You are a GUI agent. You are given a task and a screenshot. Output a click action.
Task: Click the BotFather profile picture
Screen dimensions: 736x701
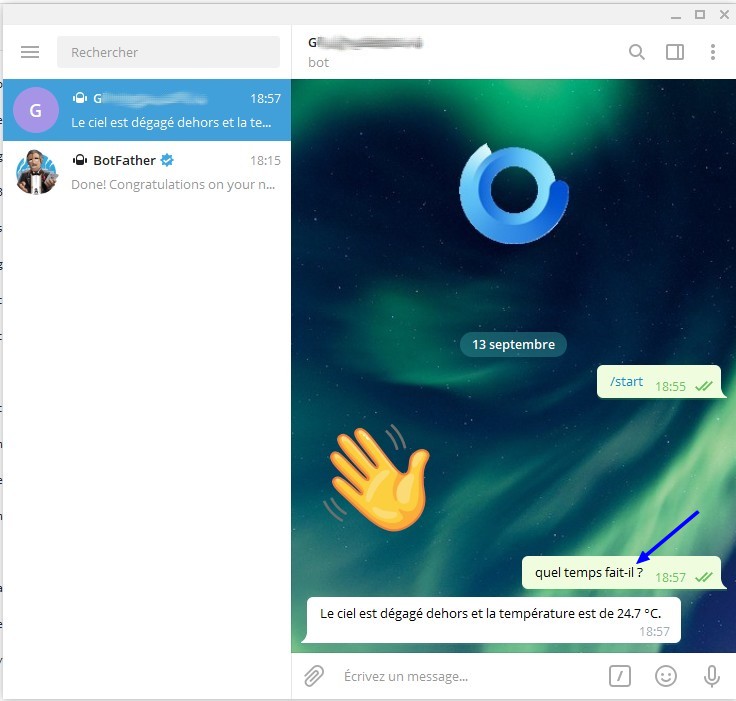point(36,172)
